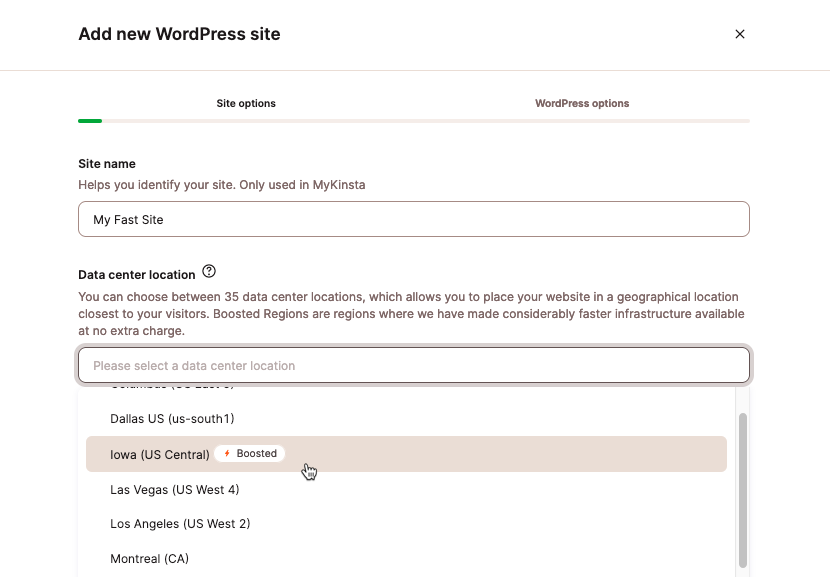The height and width of the screenshot is (577, 830).
Task: Click the Boosted badge text label
Action: [x=257, y=454]
